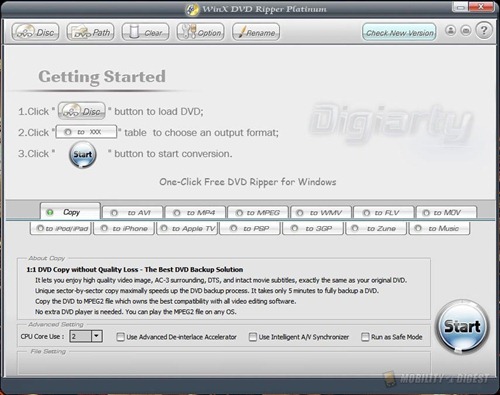Click the Disc button in toolbar
500x395 pixels.
[35, 32]
